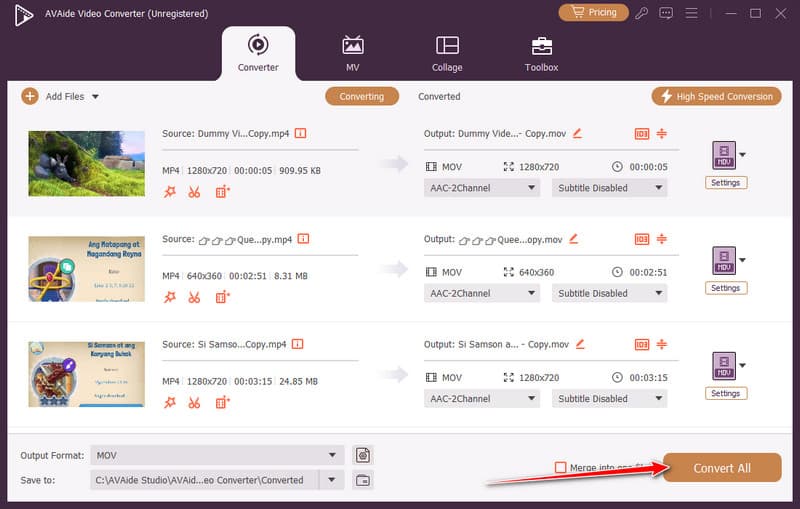Expand the Output Format MOV dropdown
800x509 pixels.
332,455
